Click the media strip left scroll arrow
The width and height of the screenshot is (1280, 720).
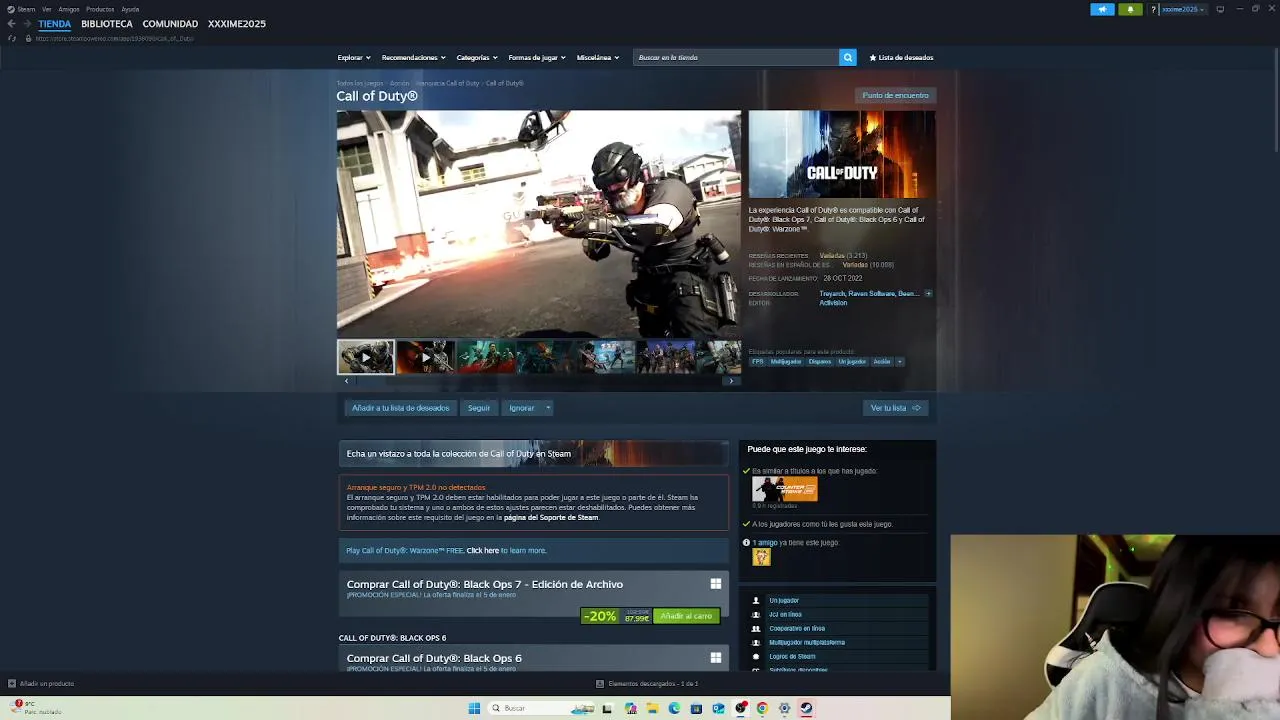pos(347,381)
